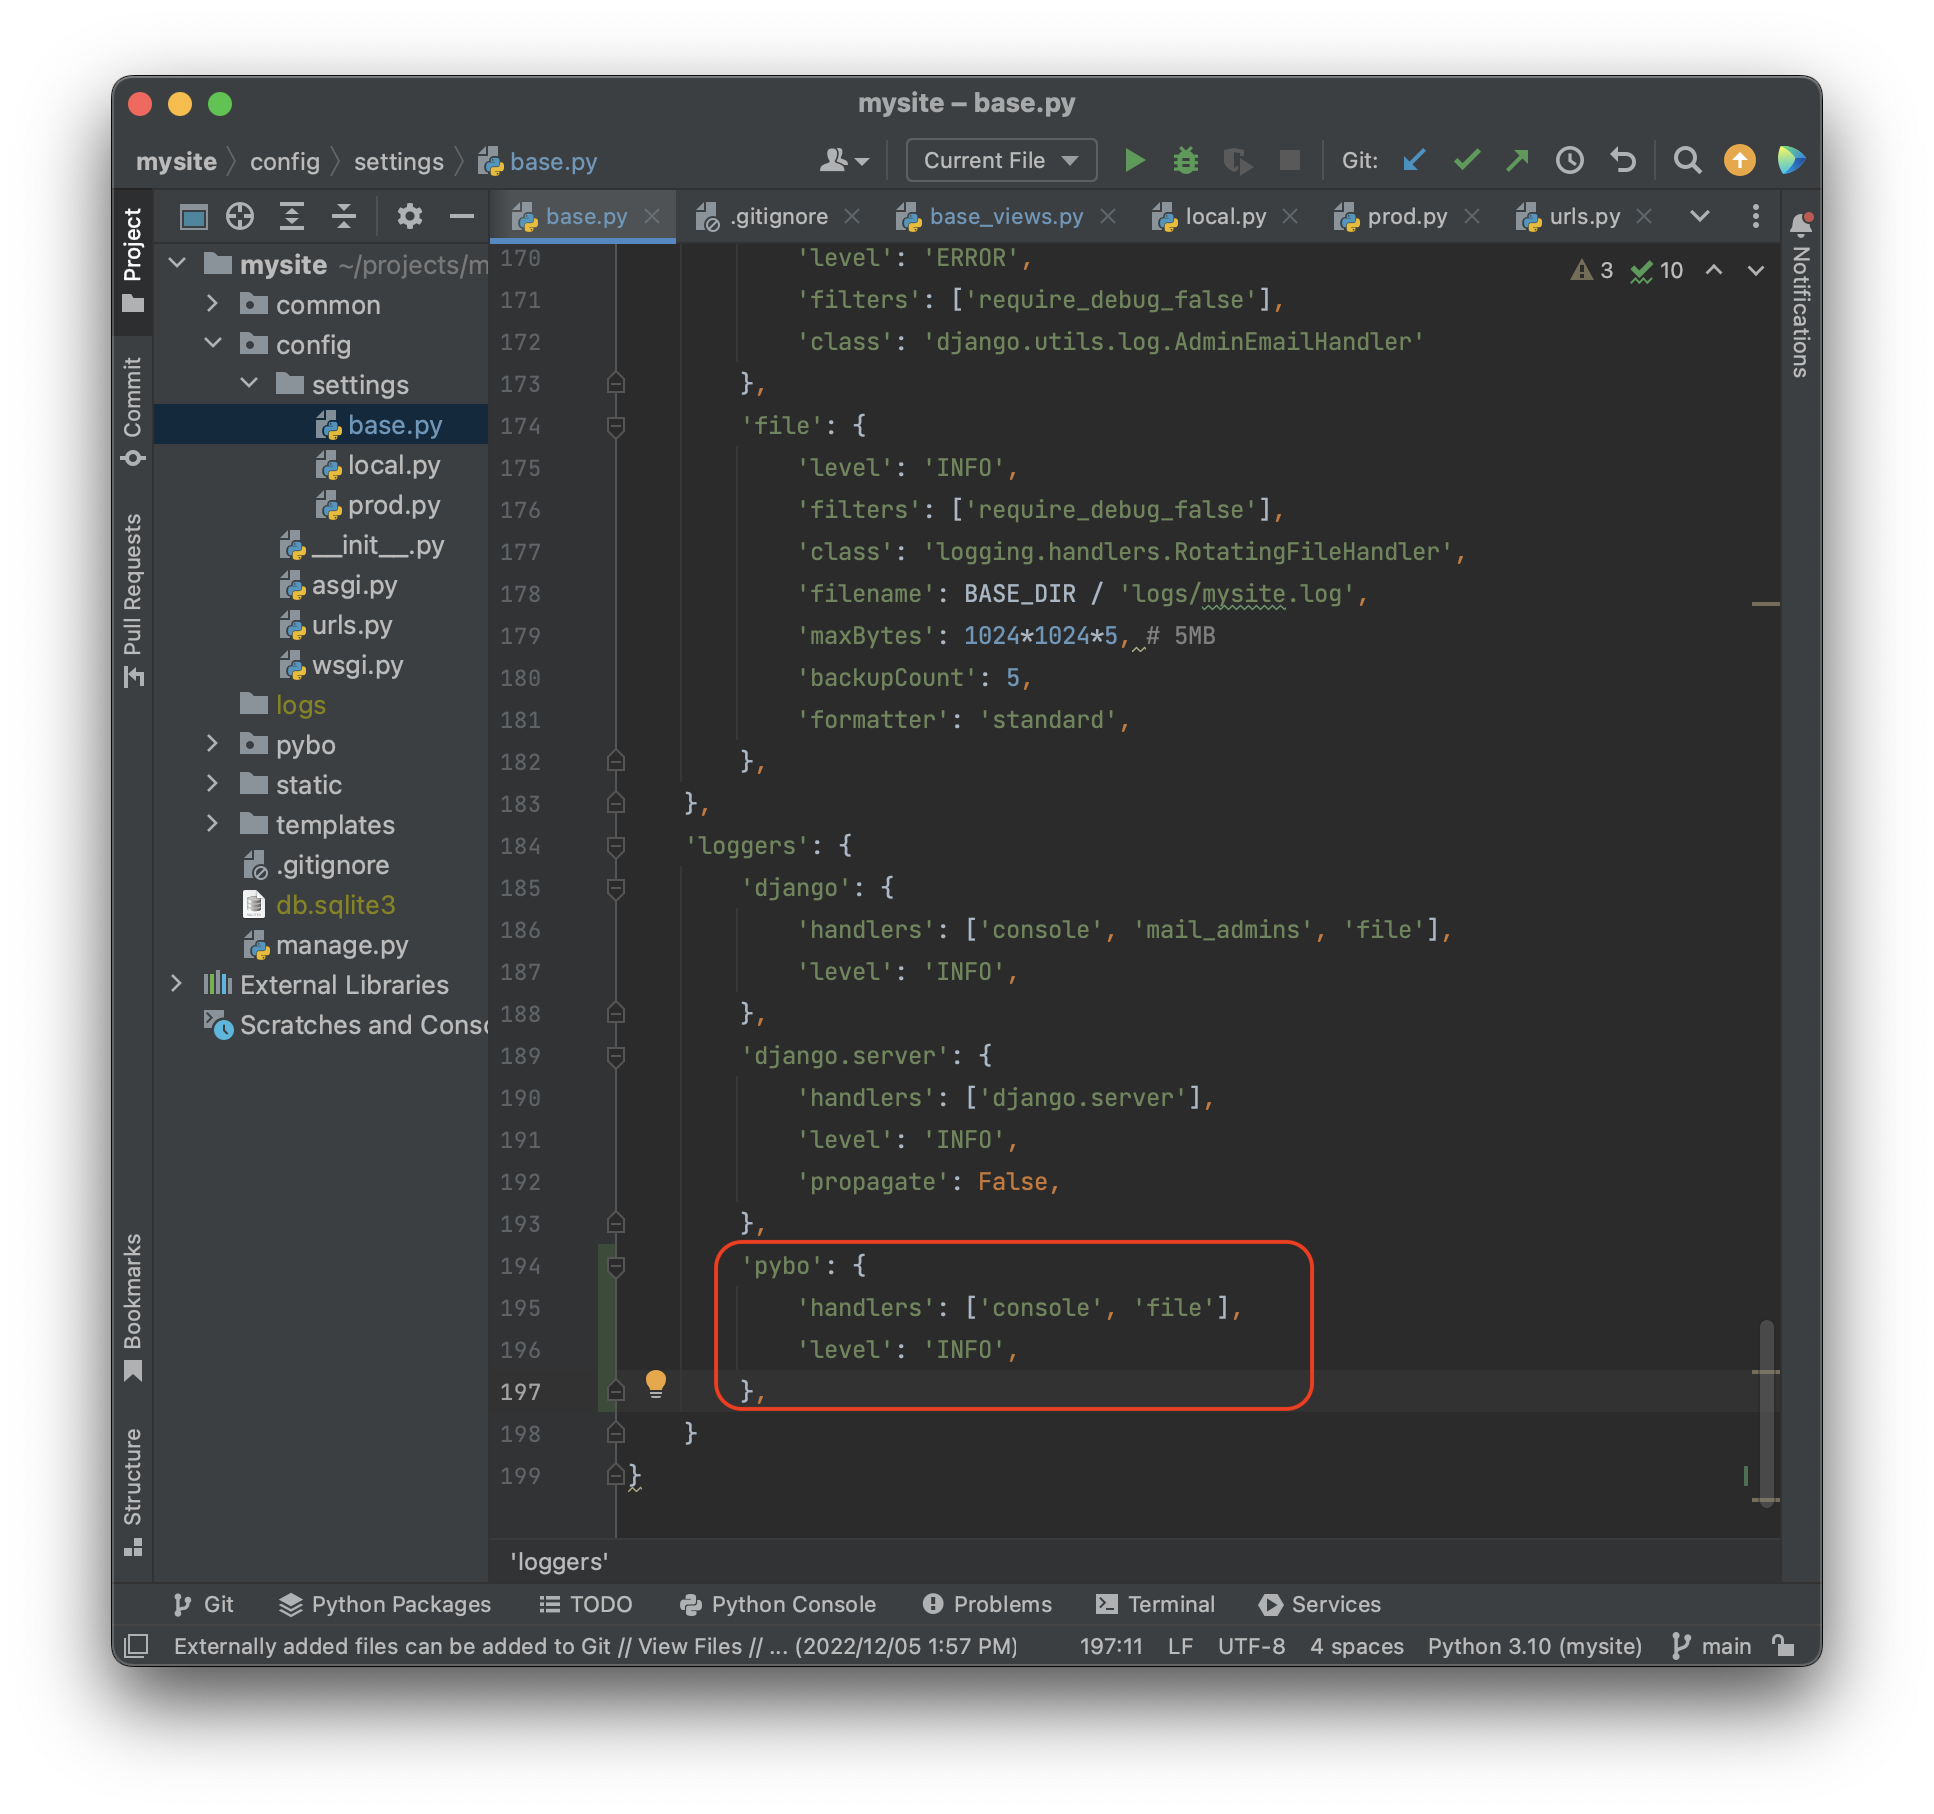
Task: Open Git history clock icon
Action: [1569, 160]
